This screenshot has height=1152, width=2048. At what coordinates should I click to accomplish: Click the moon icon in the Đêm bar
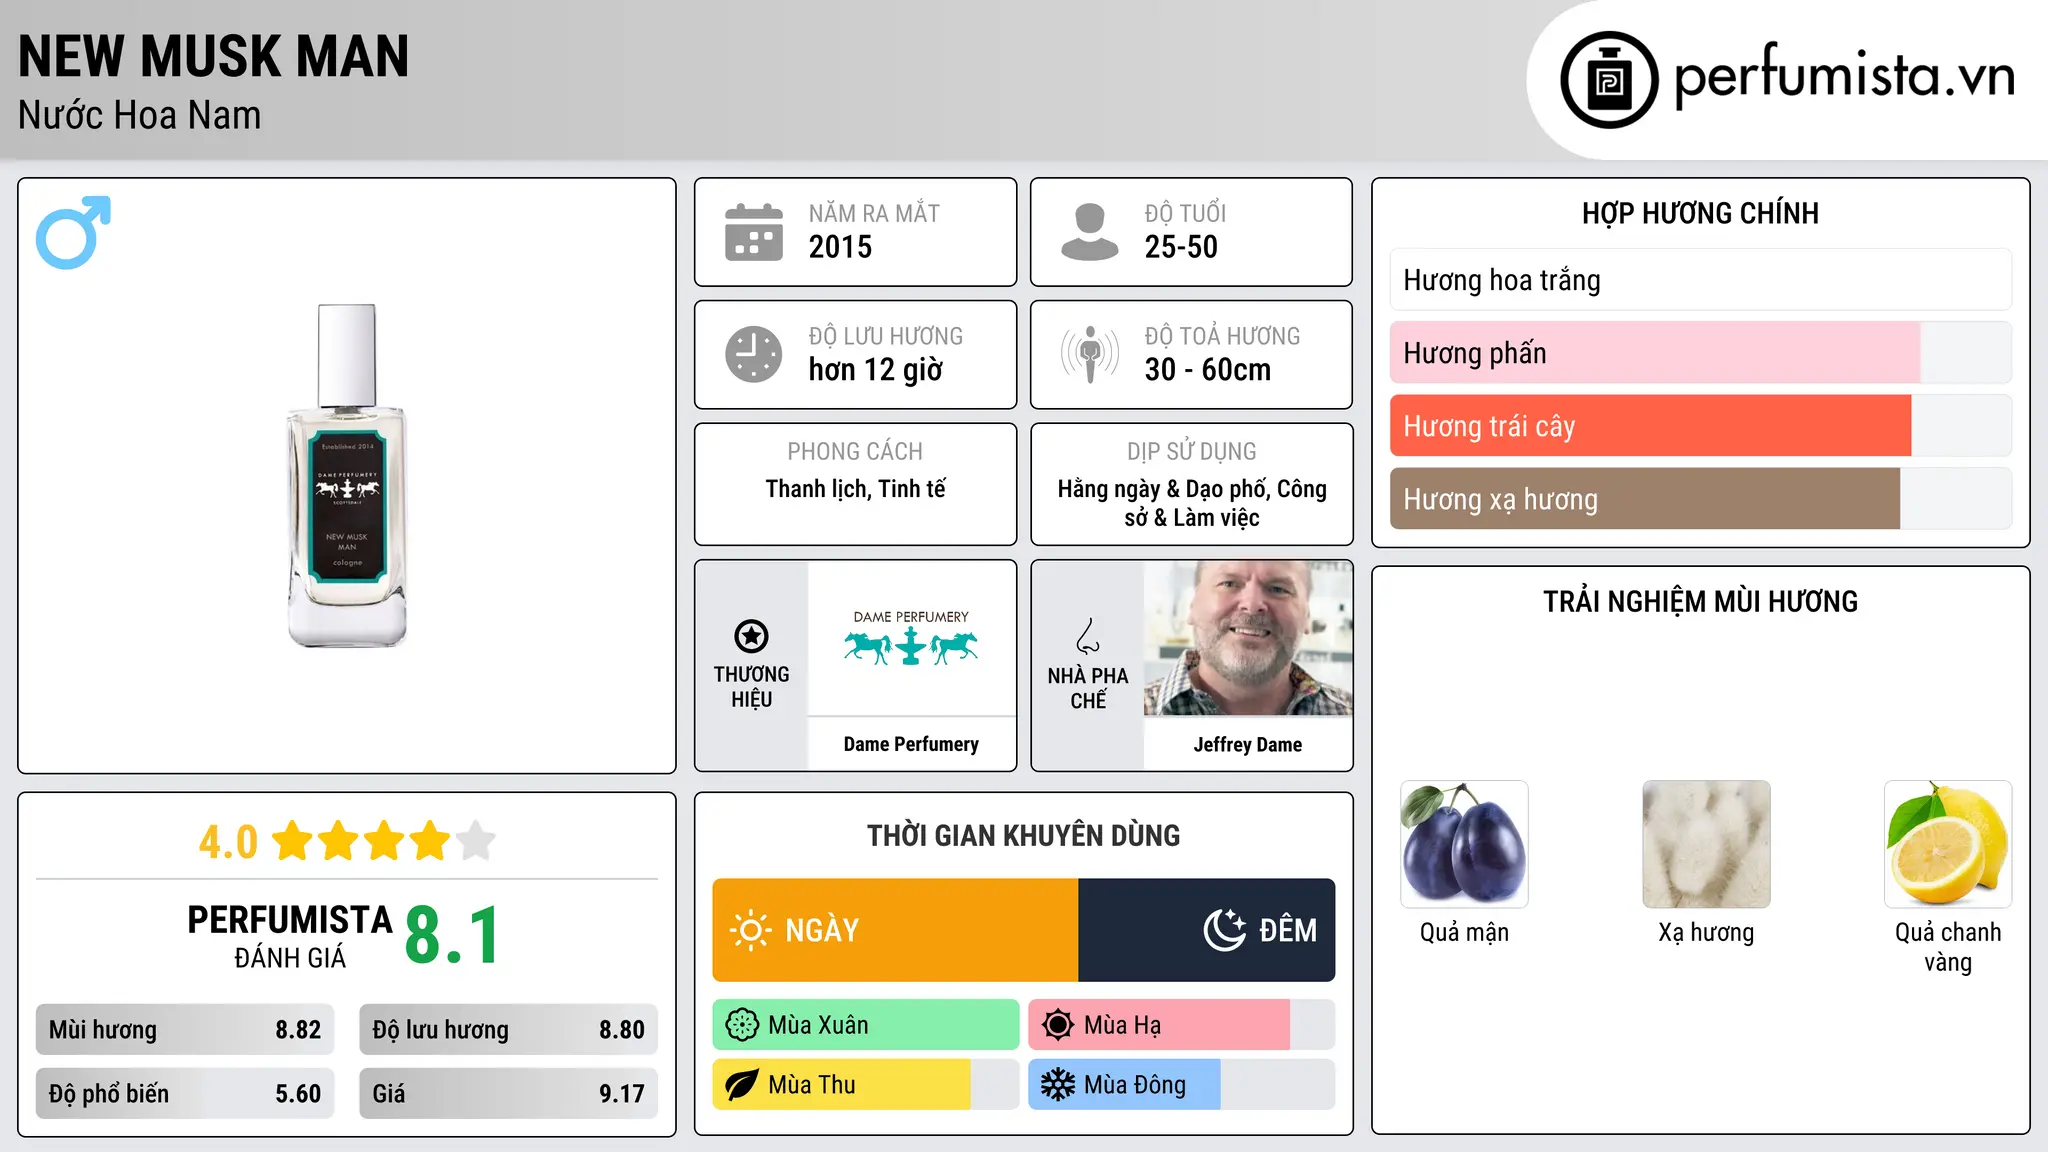tap(1224, 930)
